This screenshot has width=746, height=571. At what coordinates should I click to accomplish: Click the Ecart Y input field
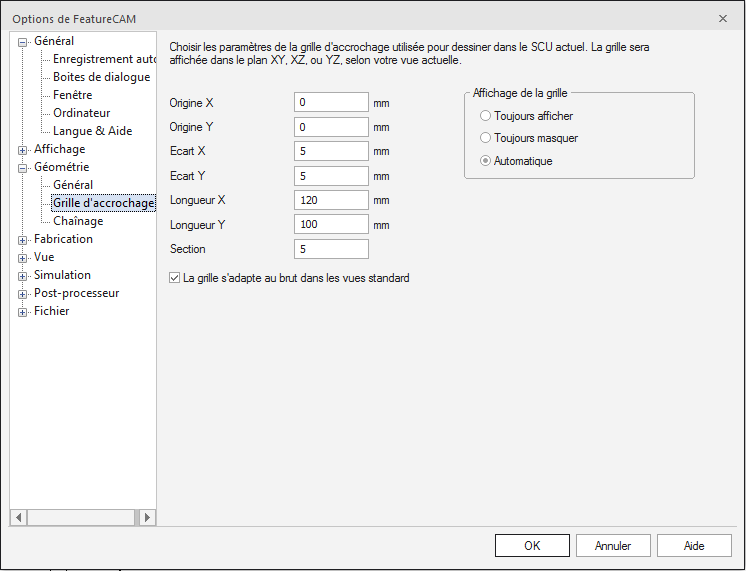331,176
